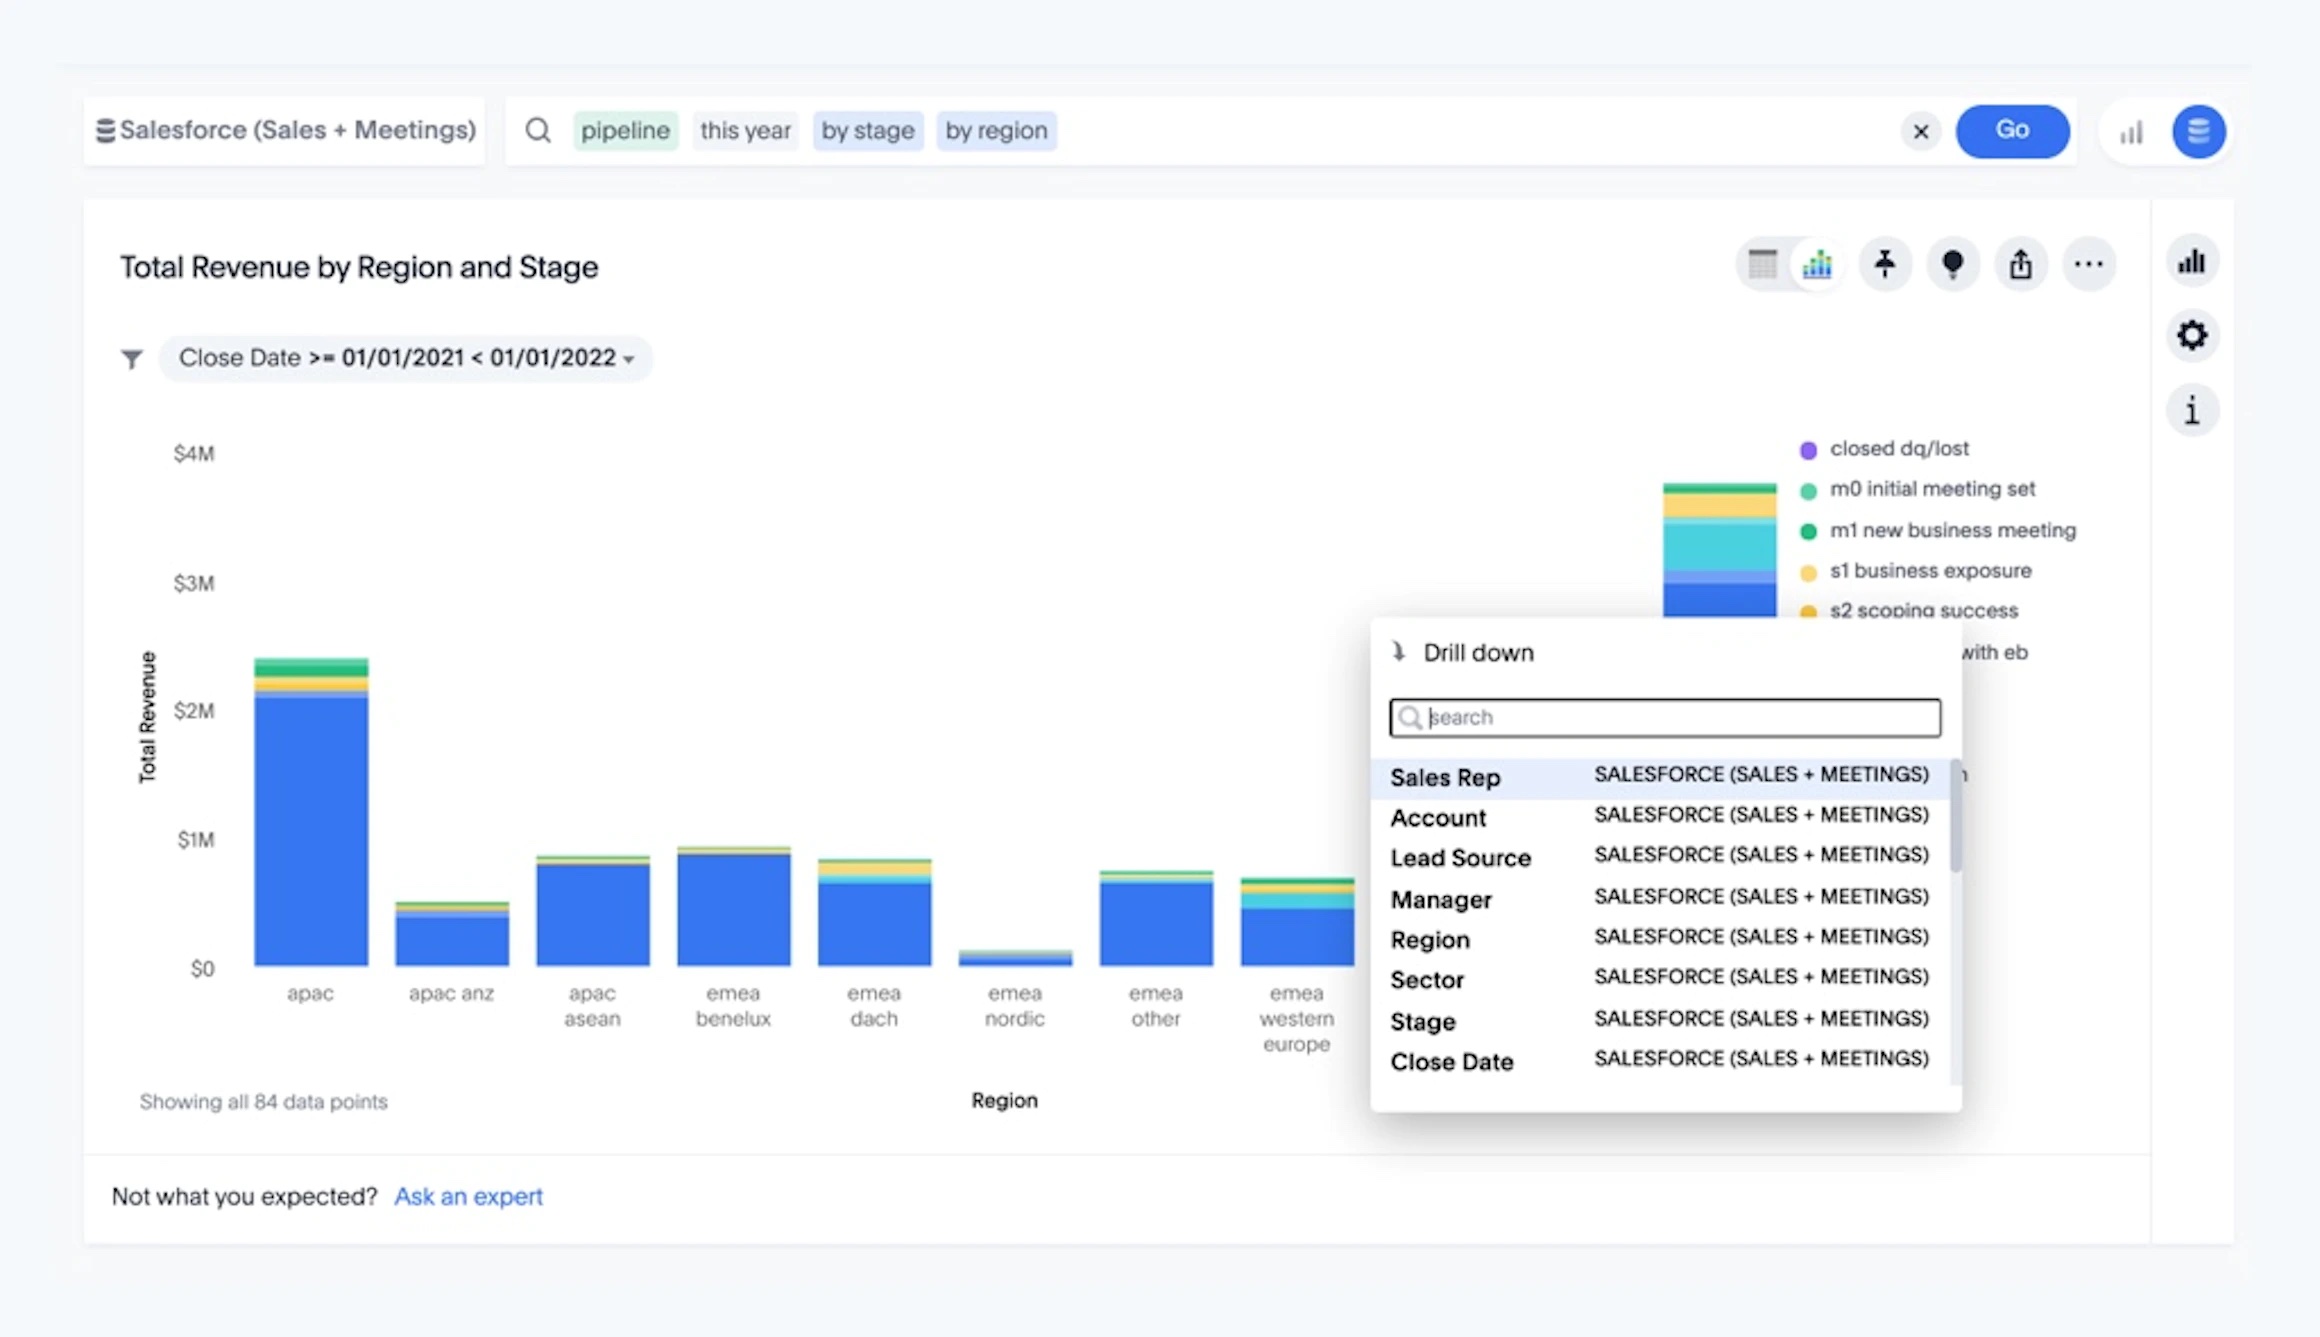Open Salesforce (Sales + Meetings) data source selector
This screenshot has width=2320, height=1337.
click(x=285, y=130)
